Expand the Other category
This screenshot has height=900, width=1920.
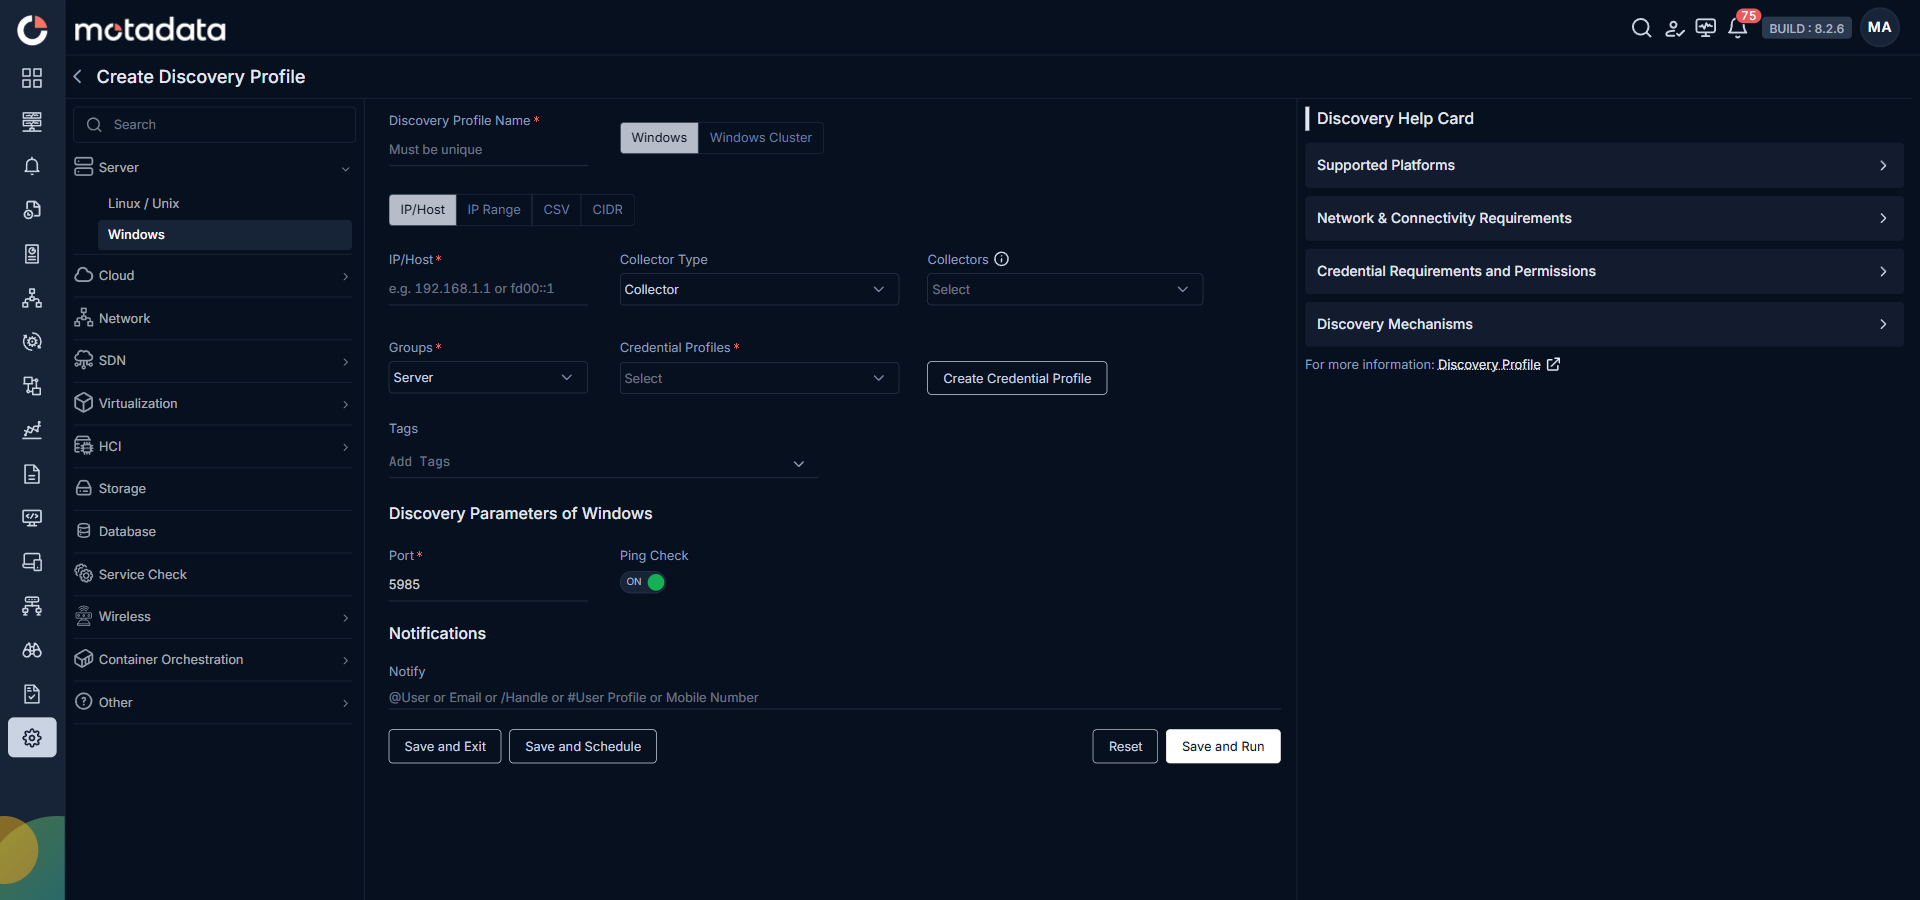[346, 703]
